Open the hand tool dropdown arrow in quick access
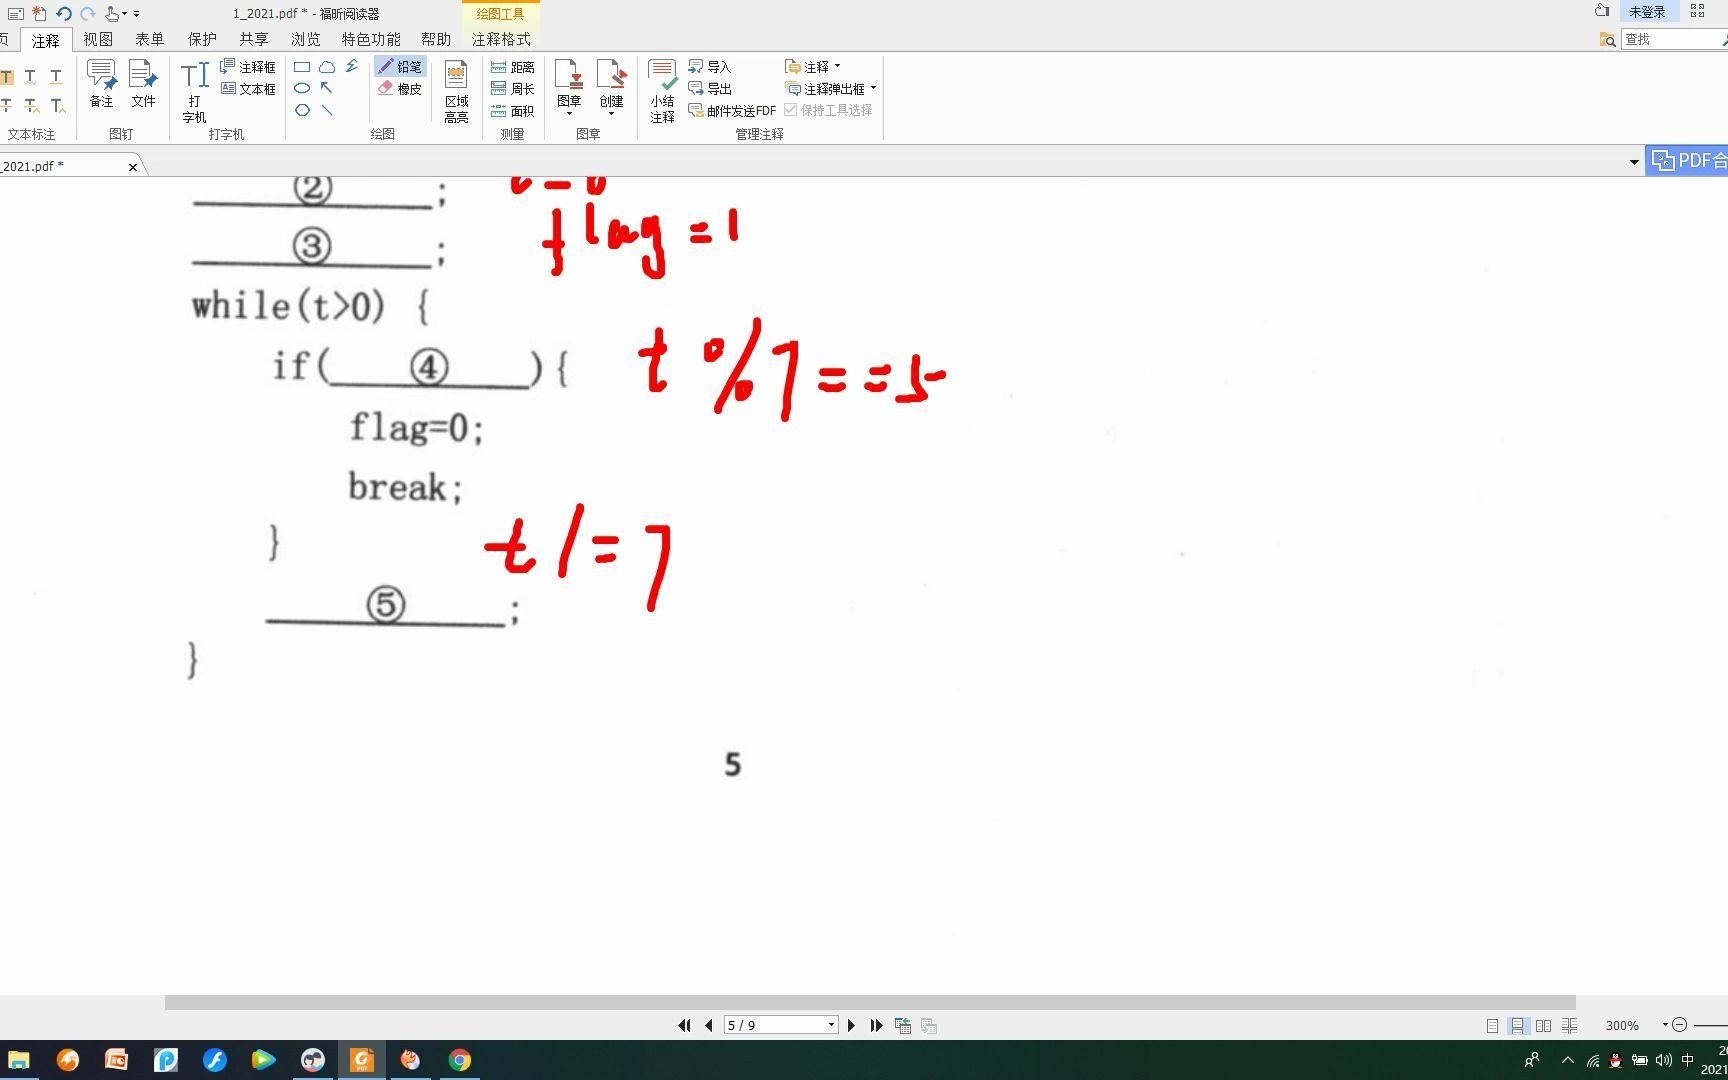This screenshot has width=1728, height=1080. pyautogui.click(x=124, y=14)
